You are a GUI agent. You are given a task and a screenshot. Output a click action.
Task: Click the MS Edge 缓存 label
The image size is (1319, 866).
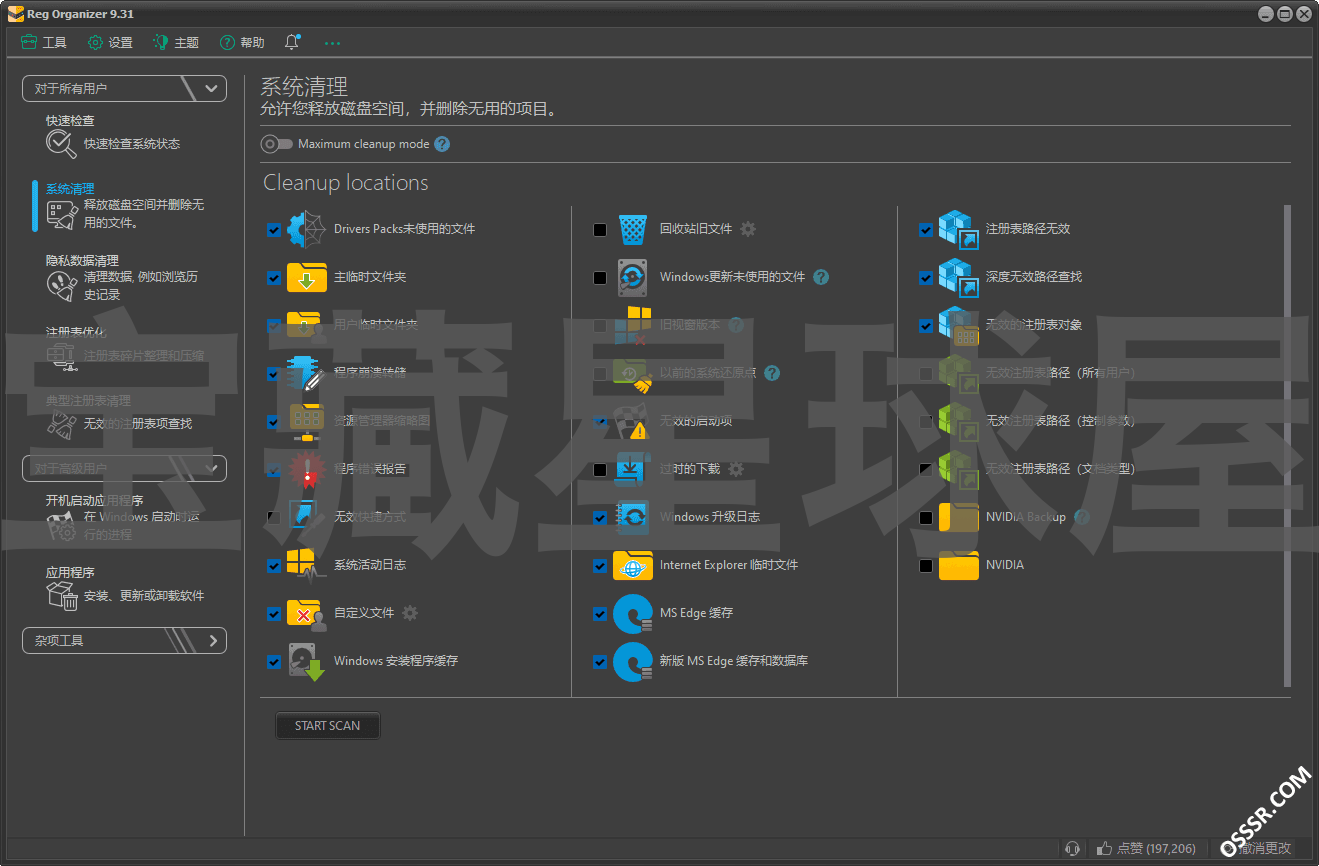point(696,613)
